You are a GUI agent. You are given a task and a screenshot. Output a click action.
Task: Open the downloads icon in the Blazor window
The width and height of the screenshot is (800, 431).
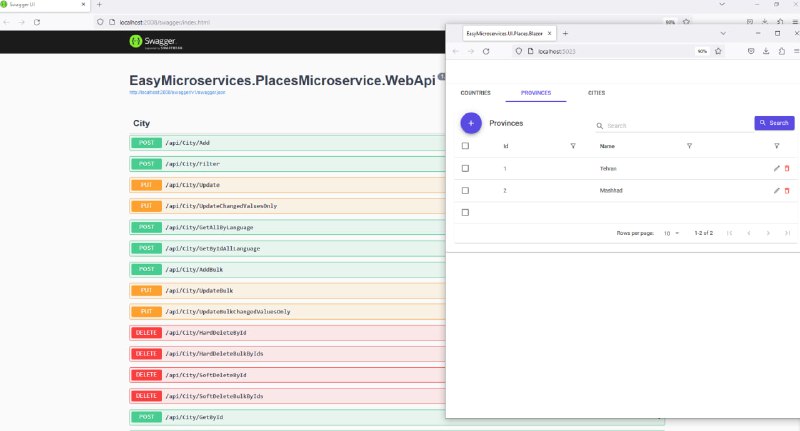tap(766, 52)
